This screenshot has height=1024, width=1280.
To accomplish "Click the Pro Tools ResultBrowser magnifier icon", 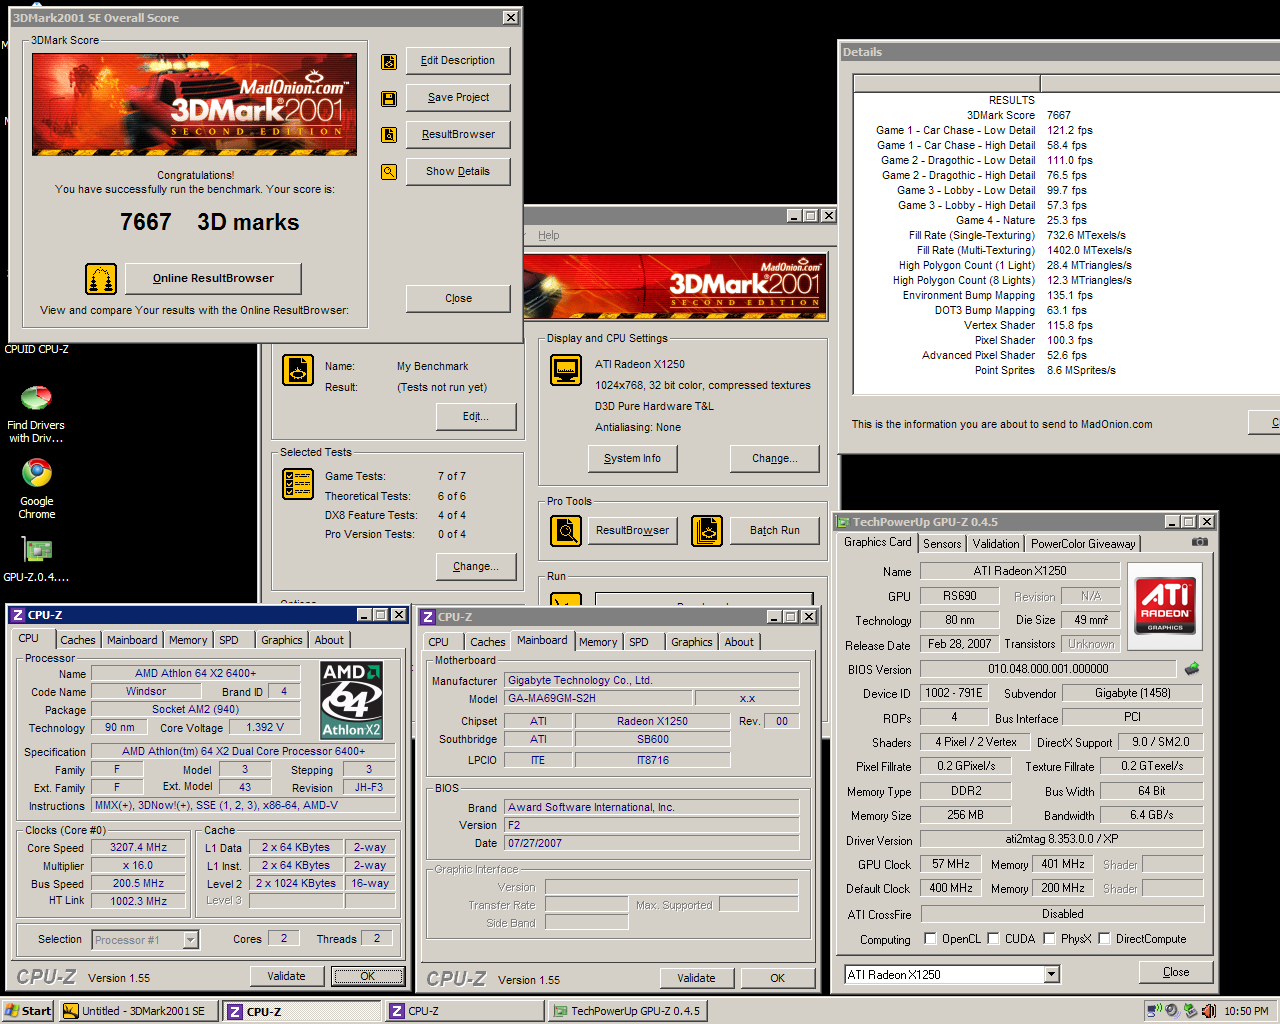I will pos(566,530).
